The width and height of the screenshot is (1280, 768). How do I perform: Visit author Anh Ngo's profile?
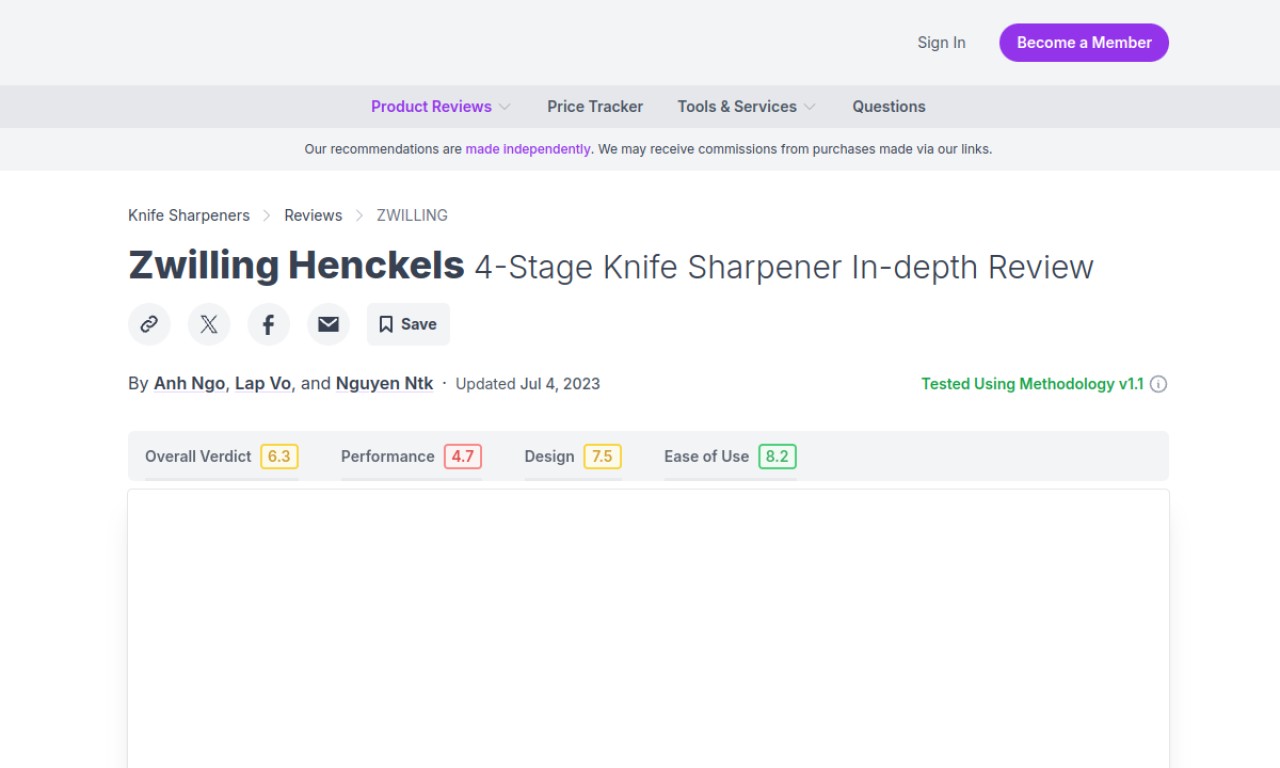(189, 384)
